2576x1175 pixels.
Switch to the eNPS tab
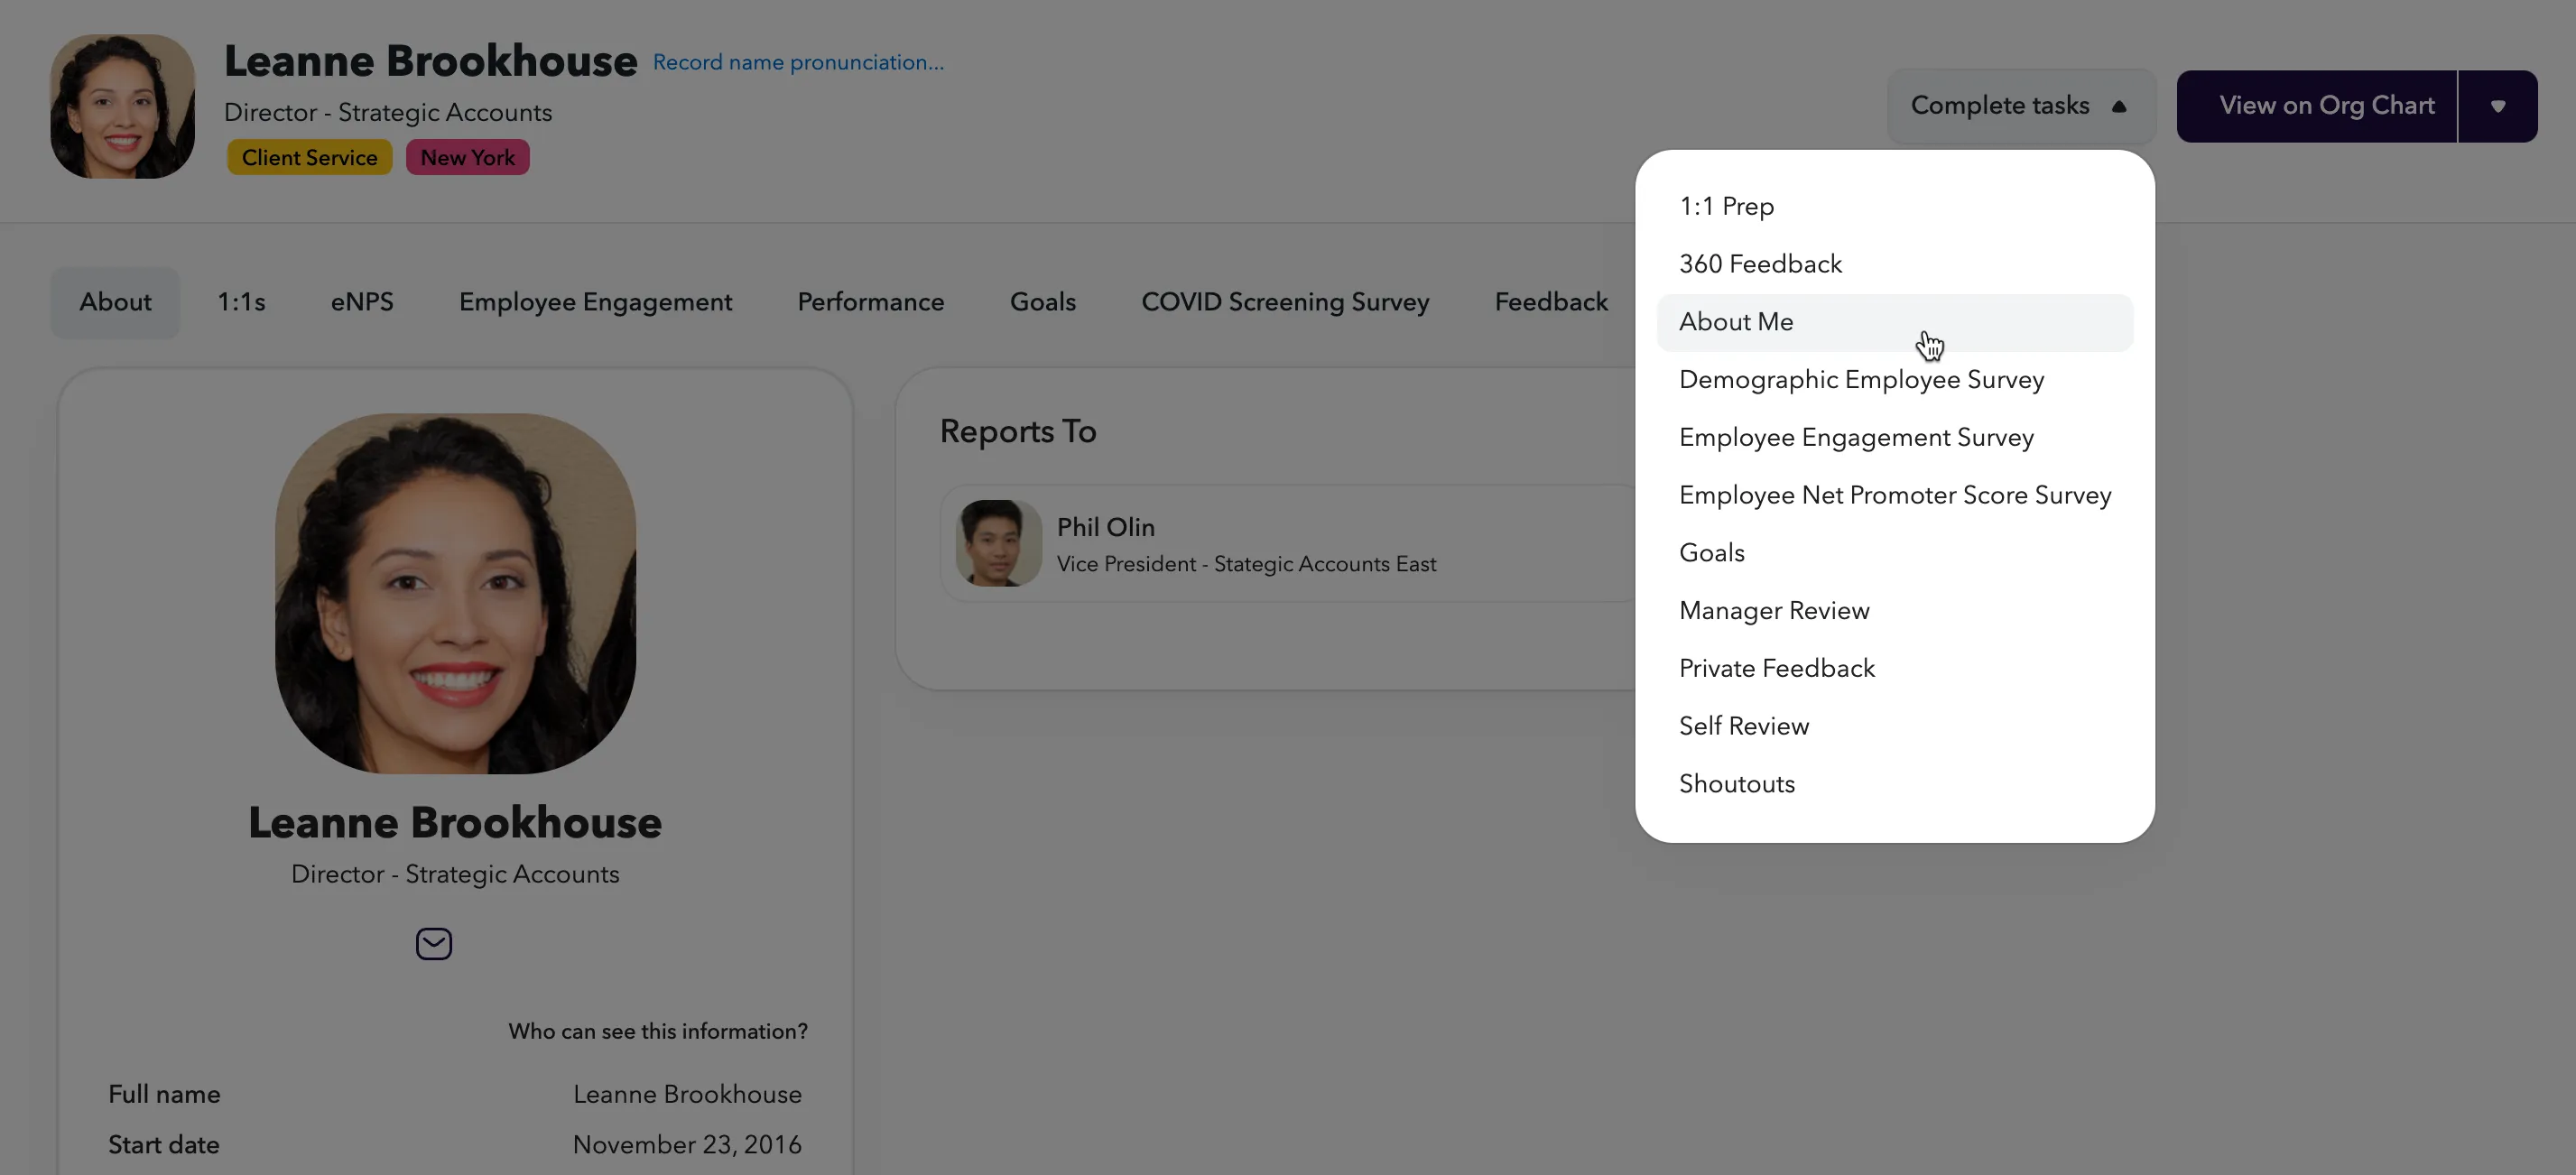(x=362, y=302)
